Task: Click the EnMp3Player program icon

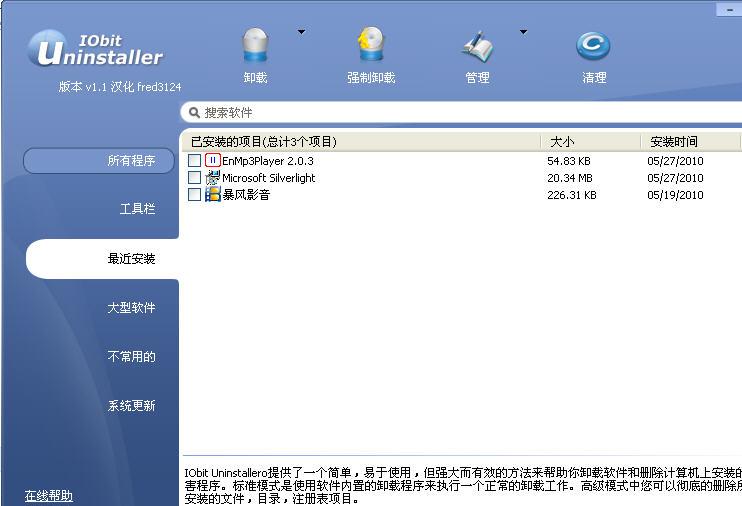Action: click(x=212, y=160)
